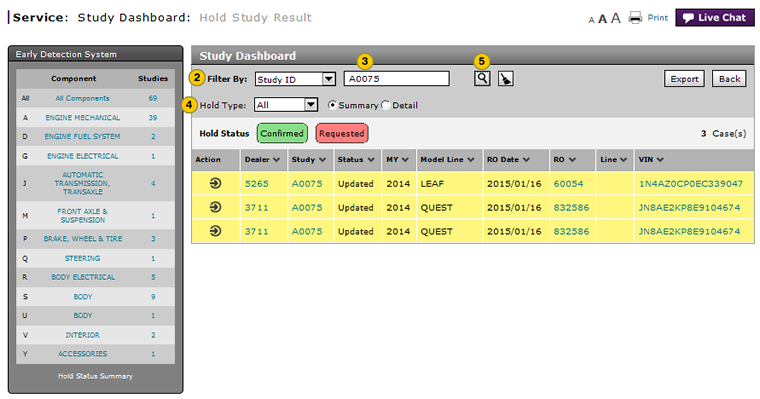Screen dimensions: 760x399
Task: Open VIN JN8AE2KP8E9104674 link in last row
Action: (x=689, y=231)
